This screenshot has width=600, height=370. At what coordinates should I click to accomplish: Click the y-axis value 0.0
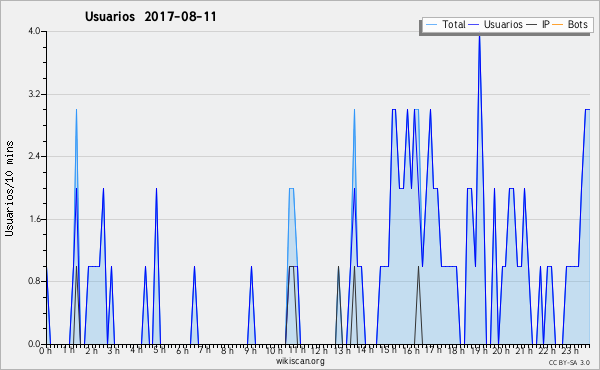34,344
